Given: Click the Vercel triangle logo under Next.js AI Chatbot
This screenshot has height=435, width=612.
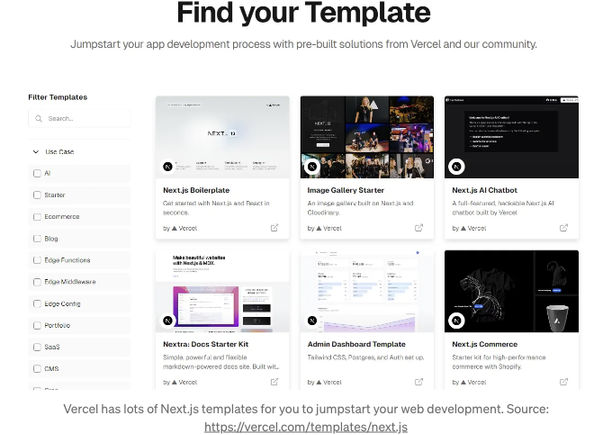Looking at the screenshot, I should 464,228.
